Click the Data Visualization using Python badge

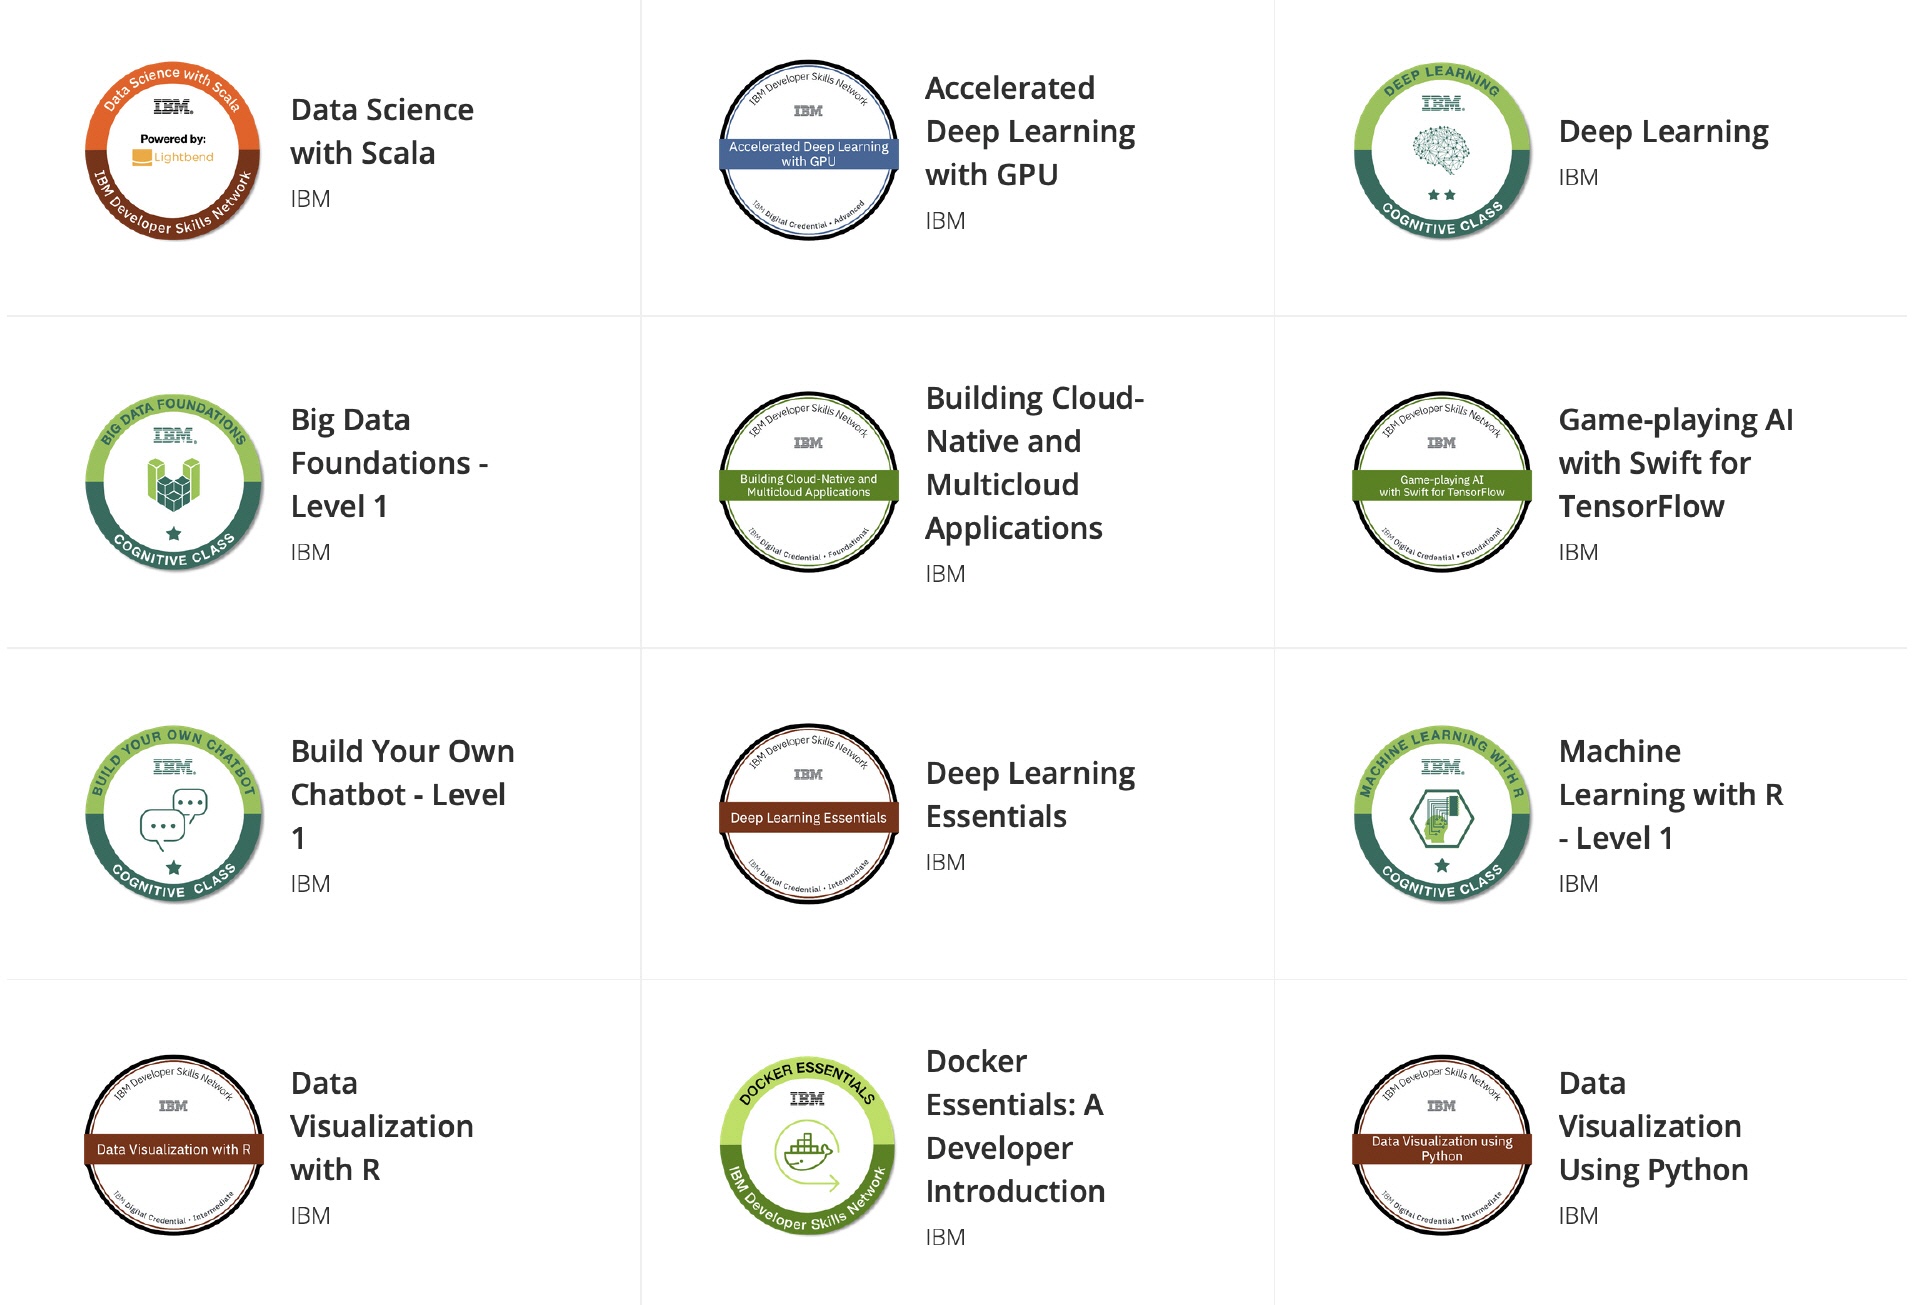coord(1442,1146)
